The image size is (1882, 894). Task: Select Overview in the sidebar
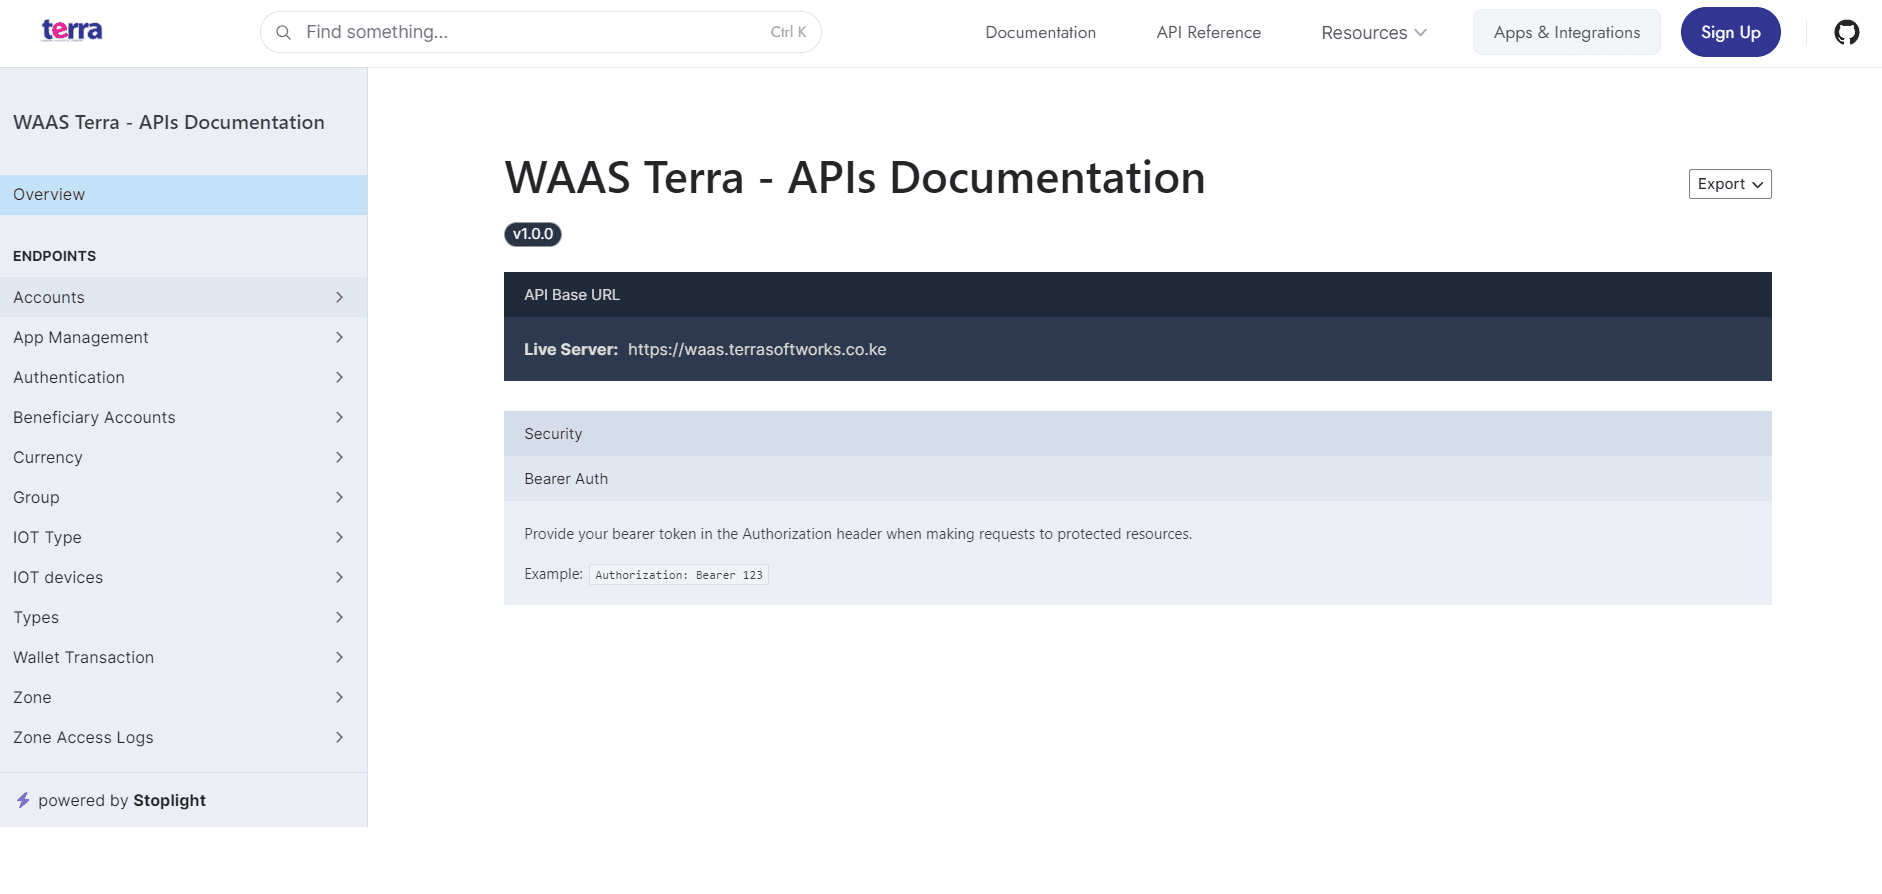pyautogui.click(x=183, y=195)
